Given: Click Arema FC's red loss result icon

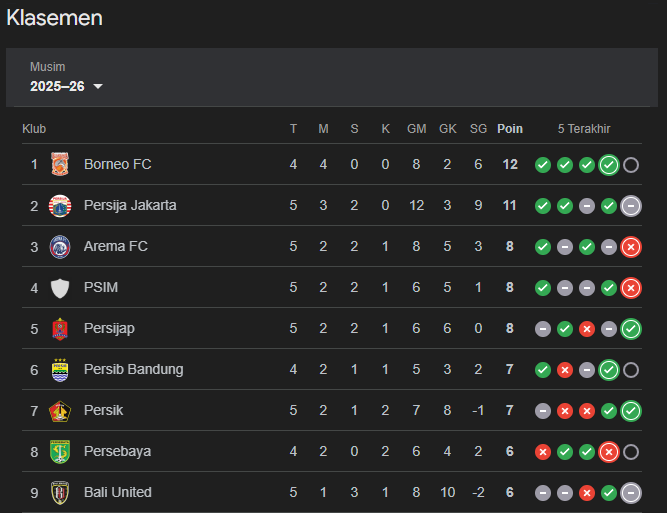Looking at the screenshot, I should click(631, 247).
